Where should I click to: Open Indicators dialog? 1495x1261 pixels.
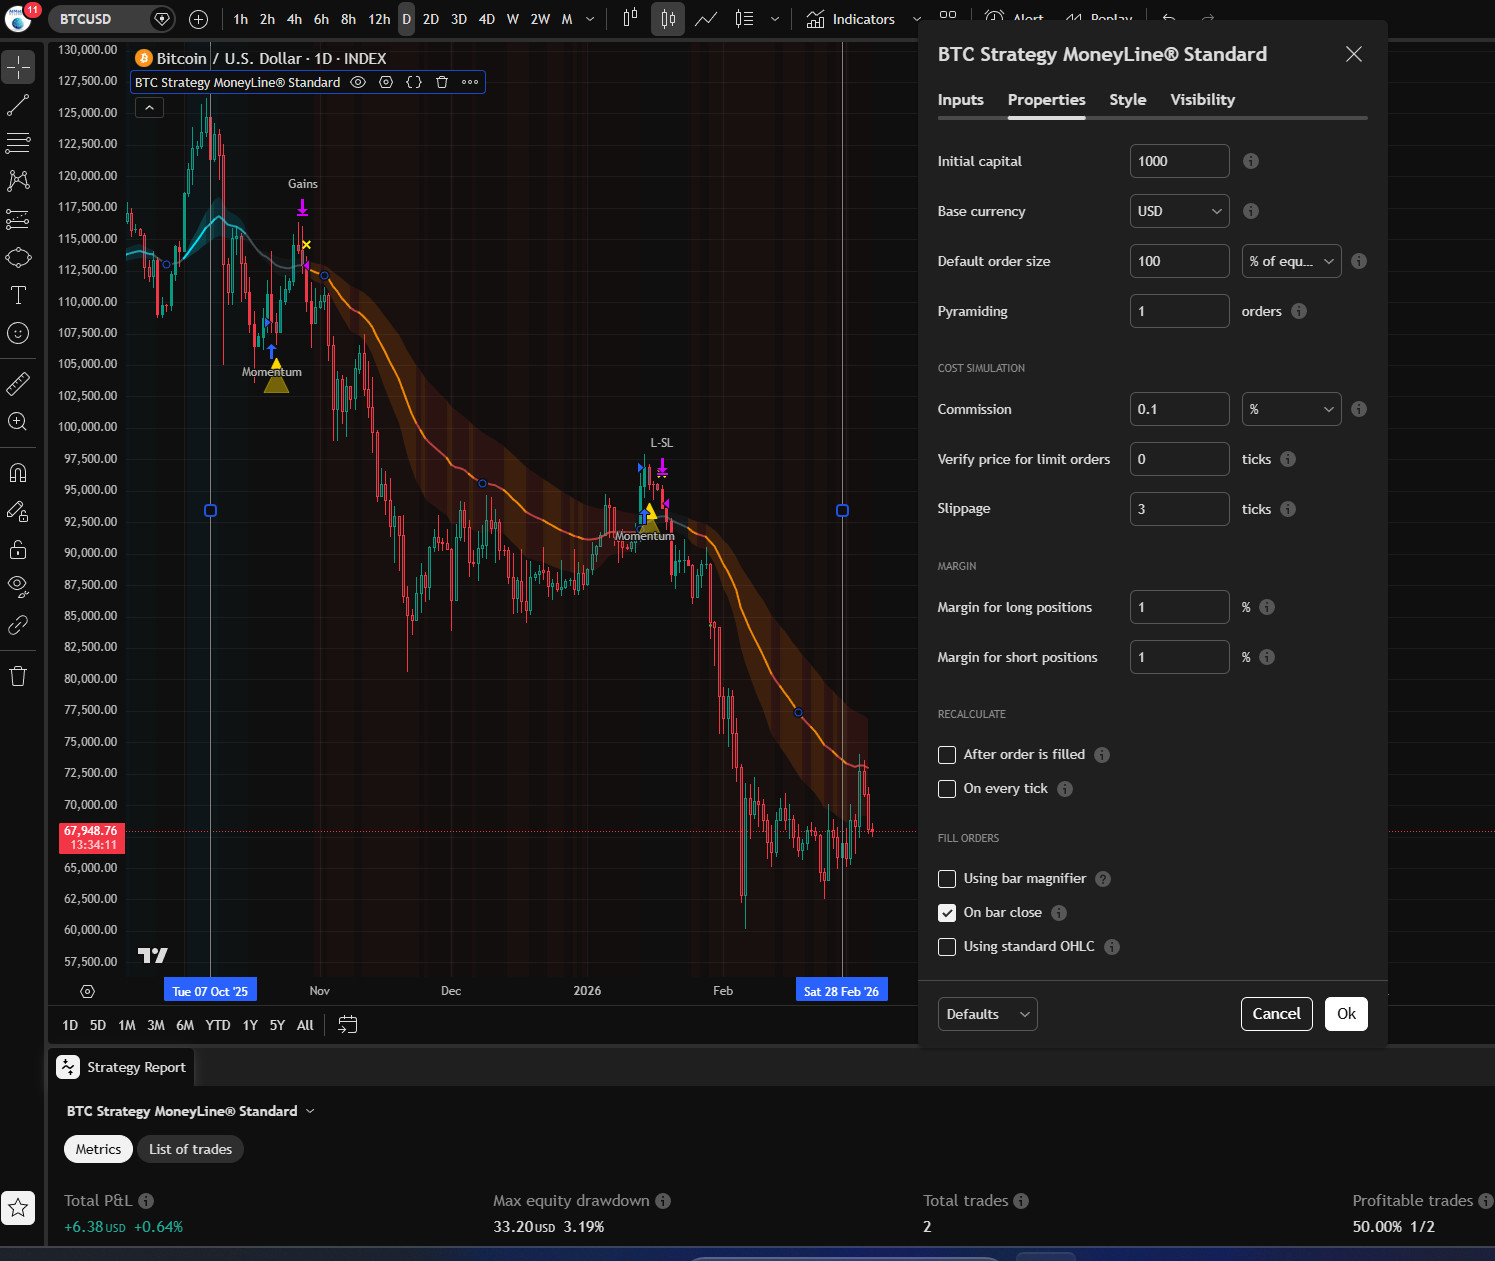(851, 19)
